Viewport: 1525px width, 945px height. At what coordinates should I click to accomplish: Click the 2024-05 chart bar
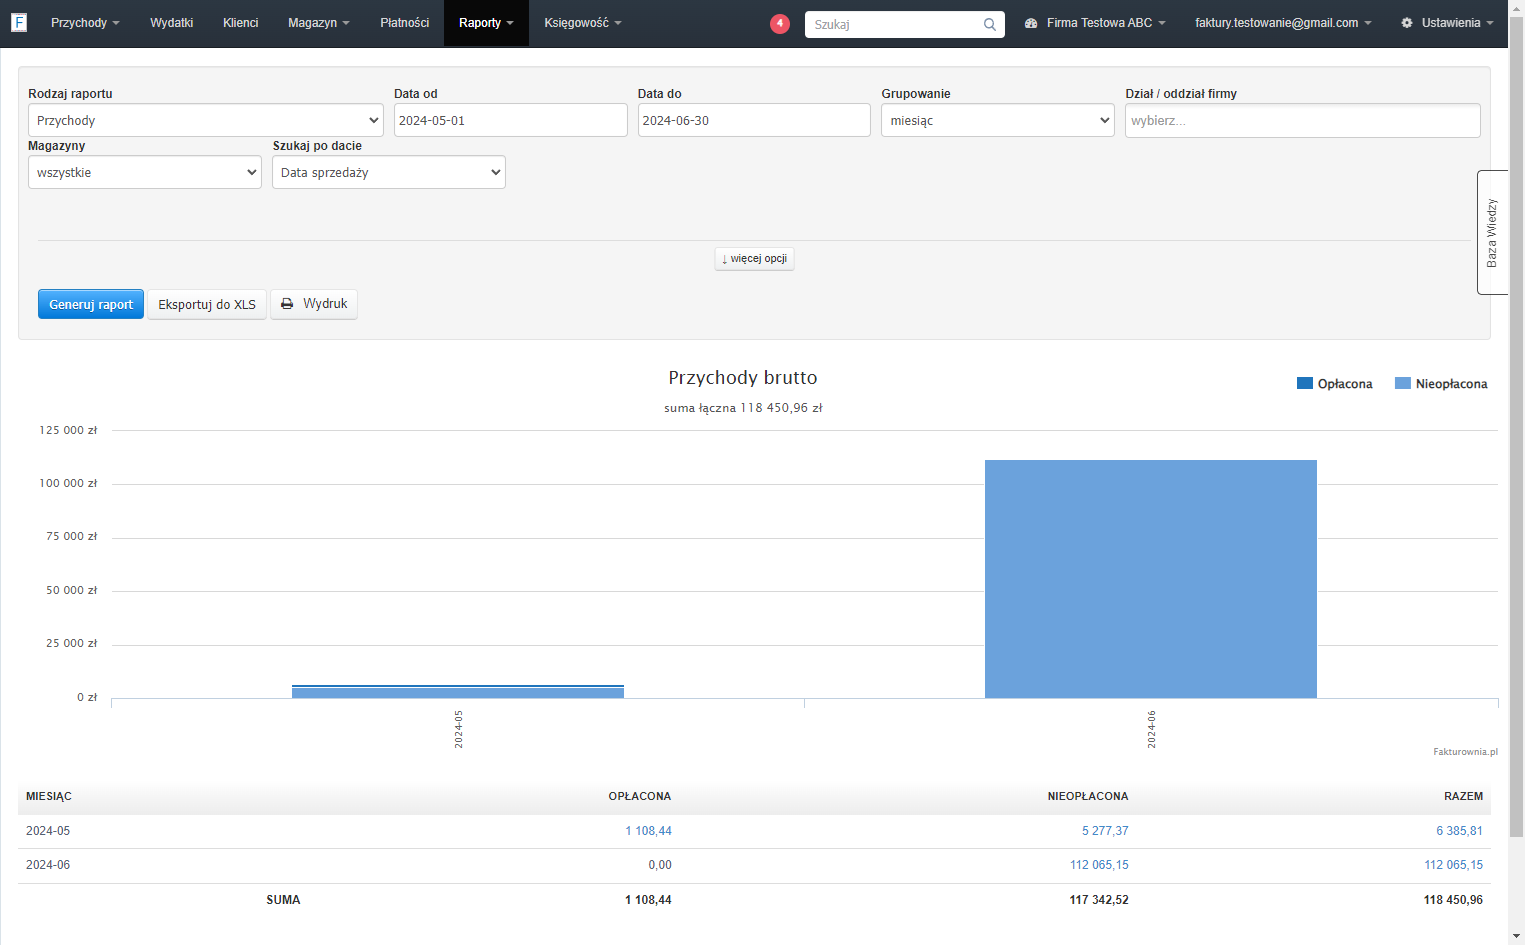pyautogui.click(x=458, y=692)
